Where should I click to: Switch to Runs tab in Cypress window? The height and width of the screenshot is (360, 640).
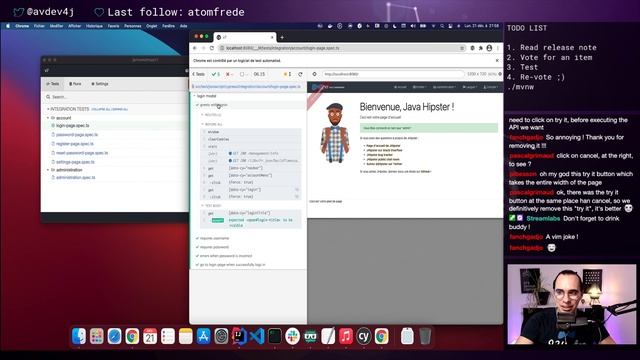[x=75, y=84]
